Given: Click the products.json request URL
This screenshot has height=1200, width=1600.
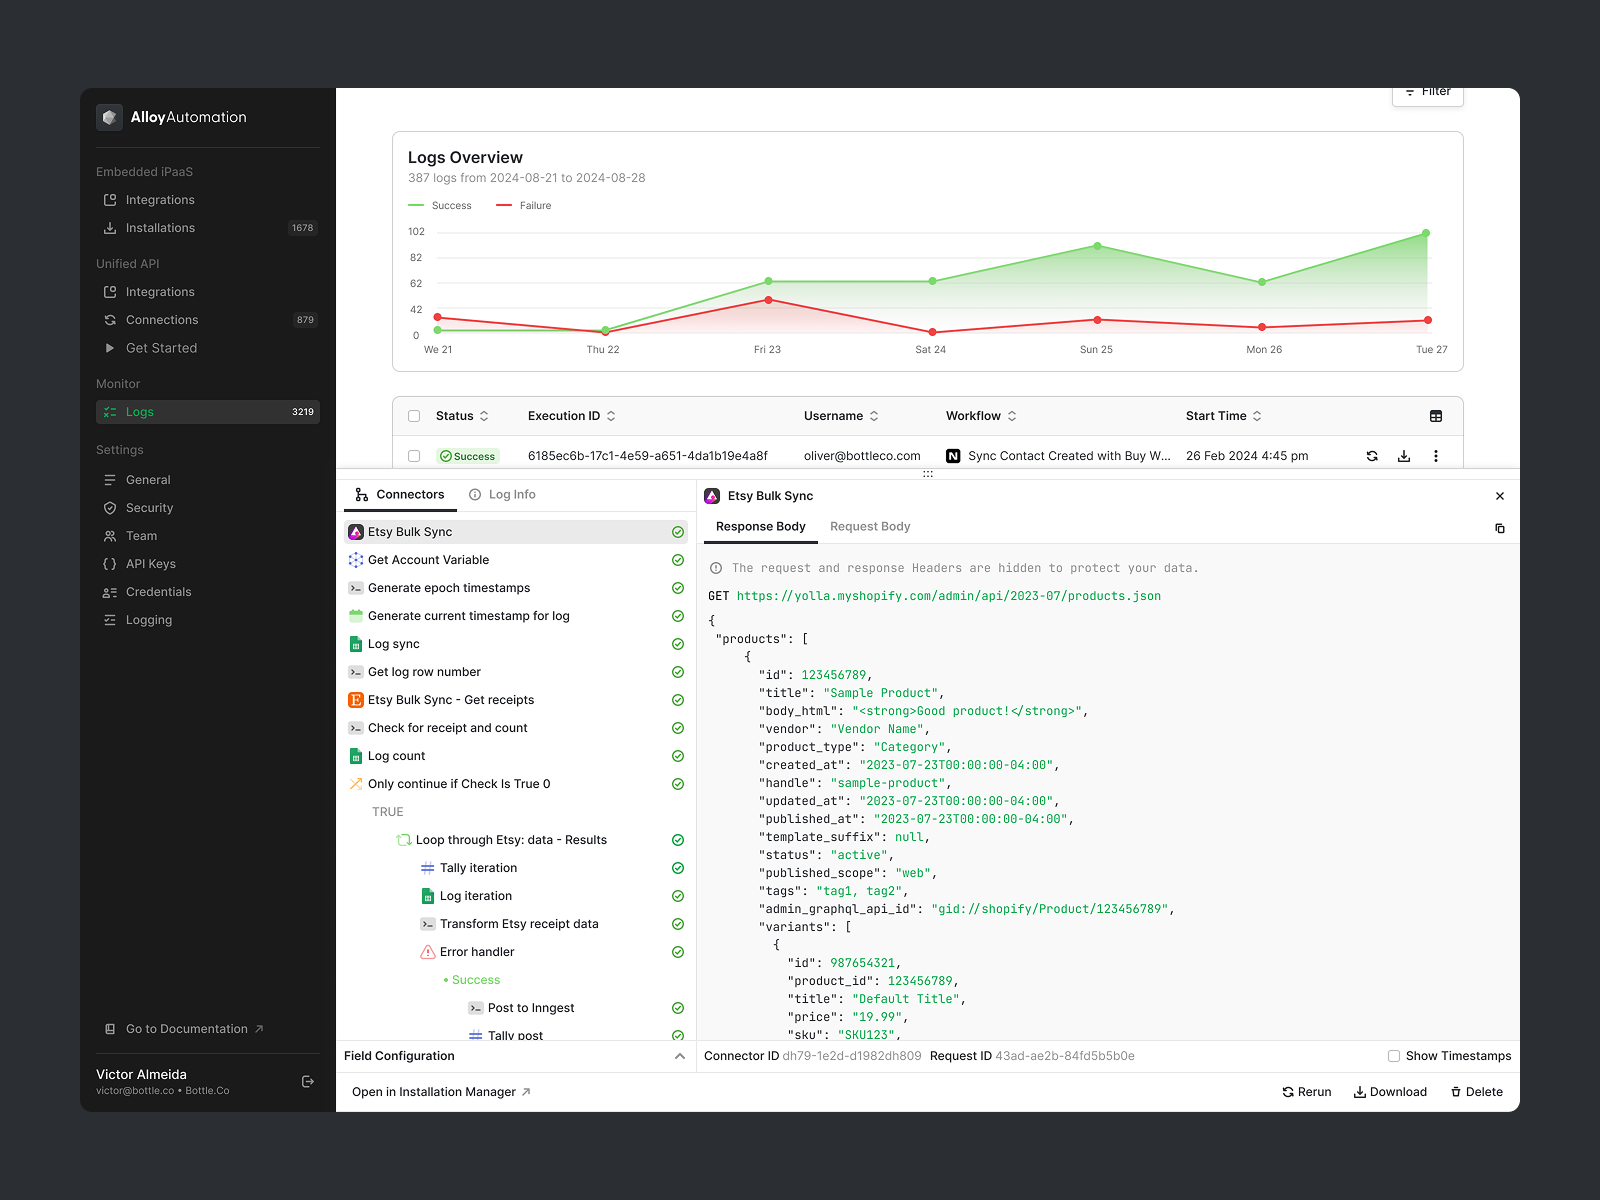Looking at the screenshot, I should pyautogui.click(x=949, y=596).
